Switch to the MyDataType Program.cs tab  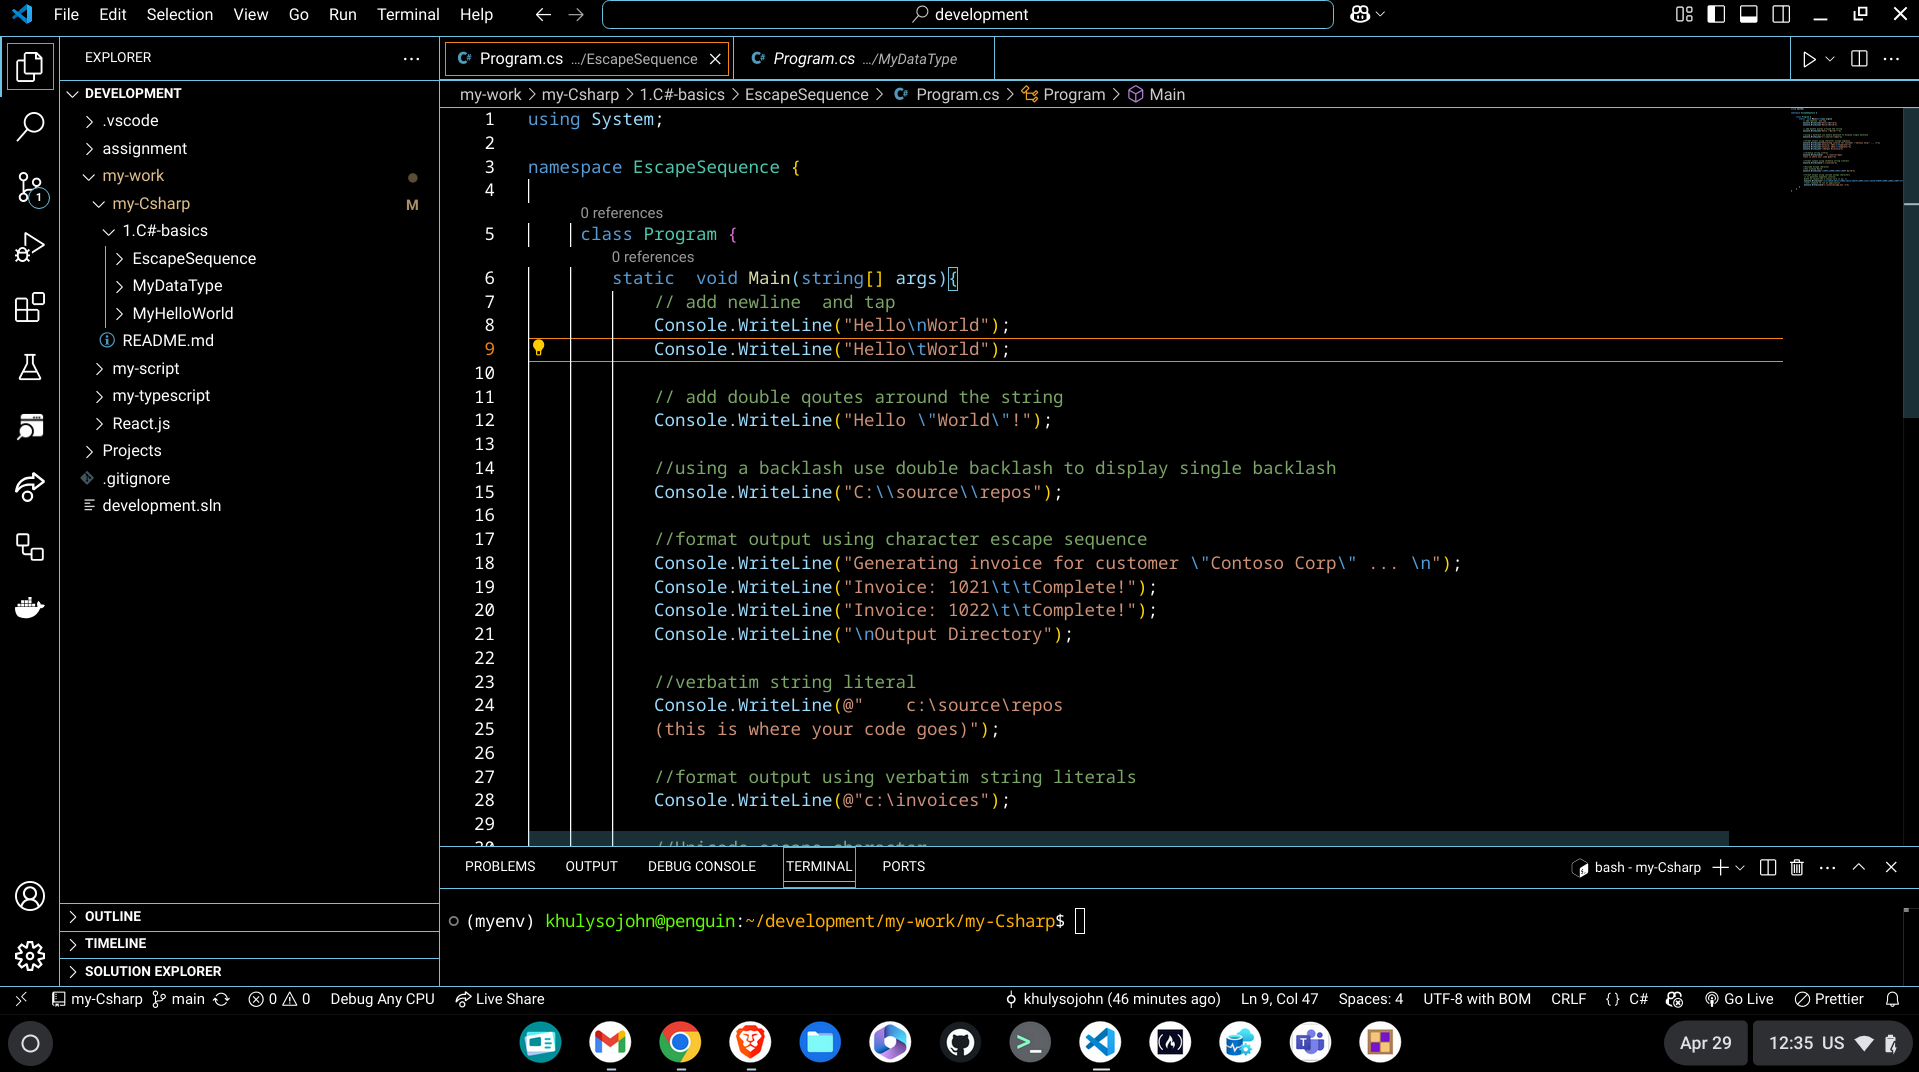click(x=864, y=59)
